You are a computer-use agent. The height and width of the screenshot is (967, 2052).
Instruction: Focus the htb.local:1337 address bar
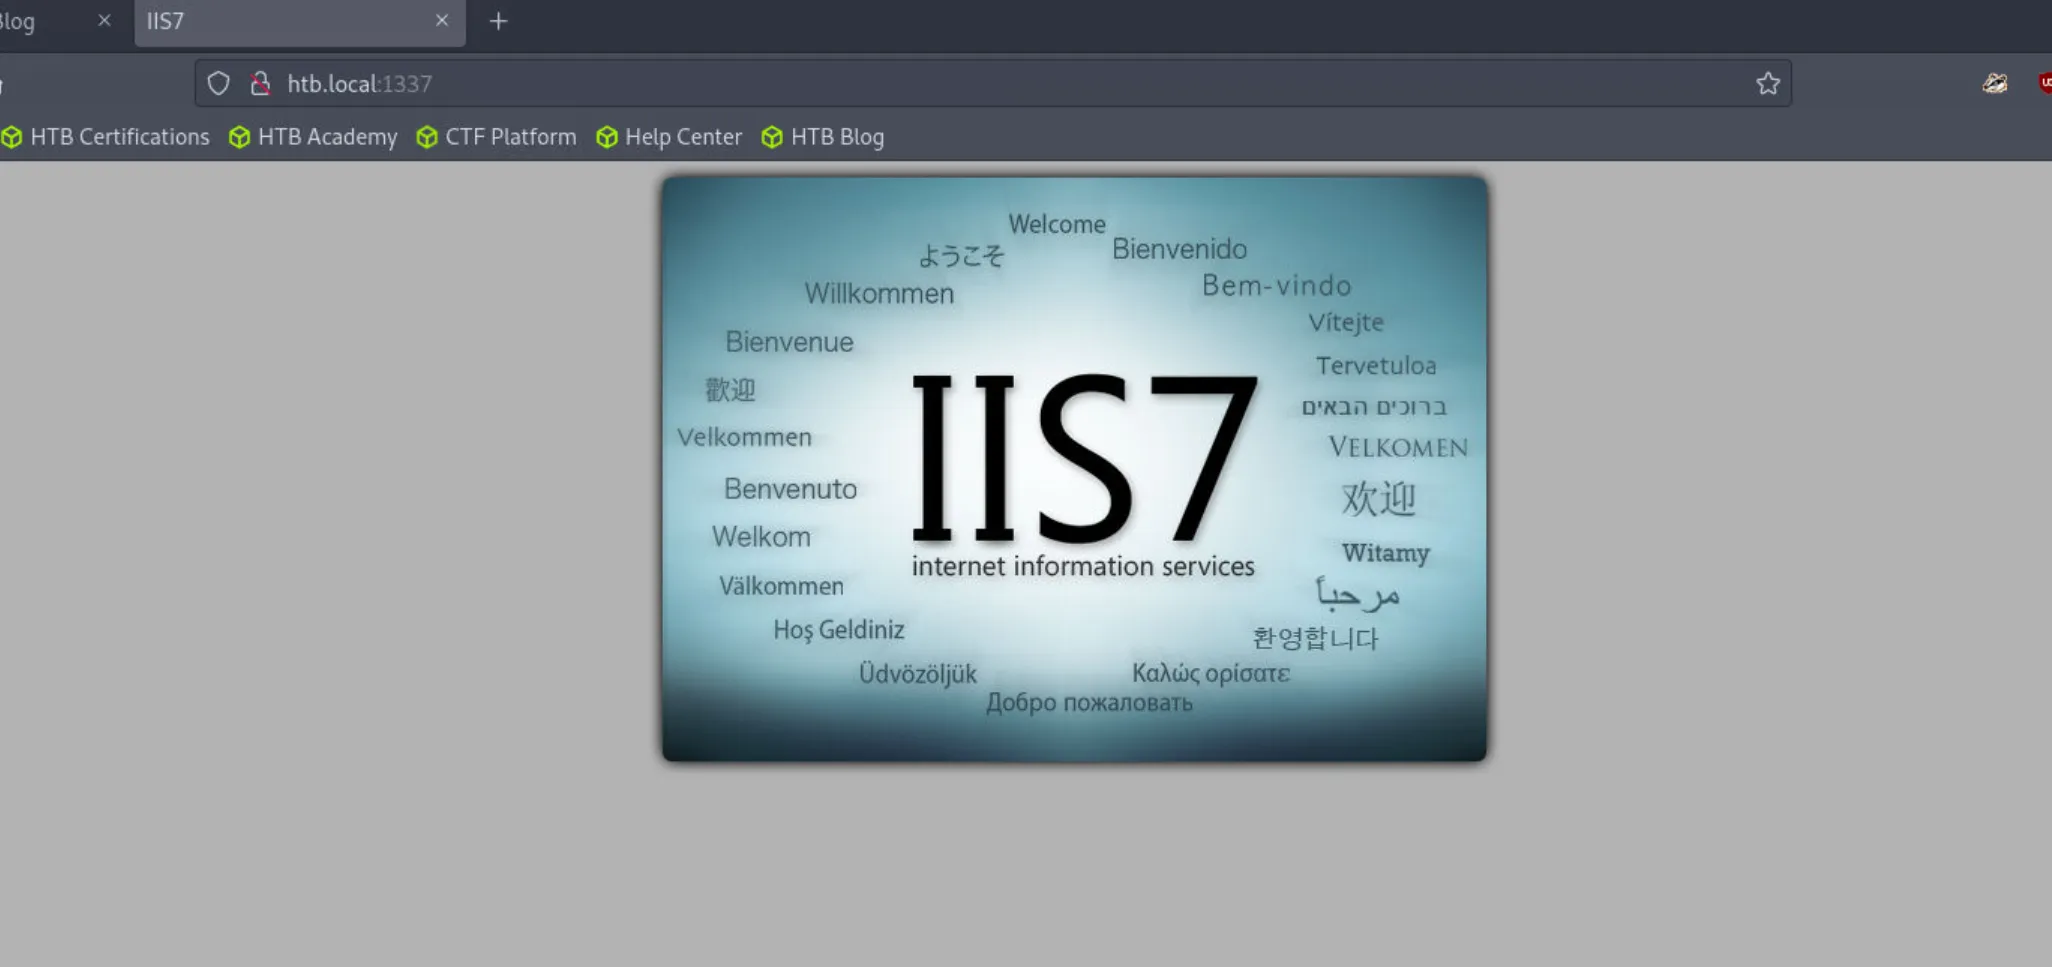[992, 83]
